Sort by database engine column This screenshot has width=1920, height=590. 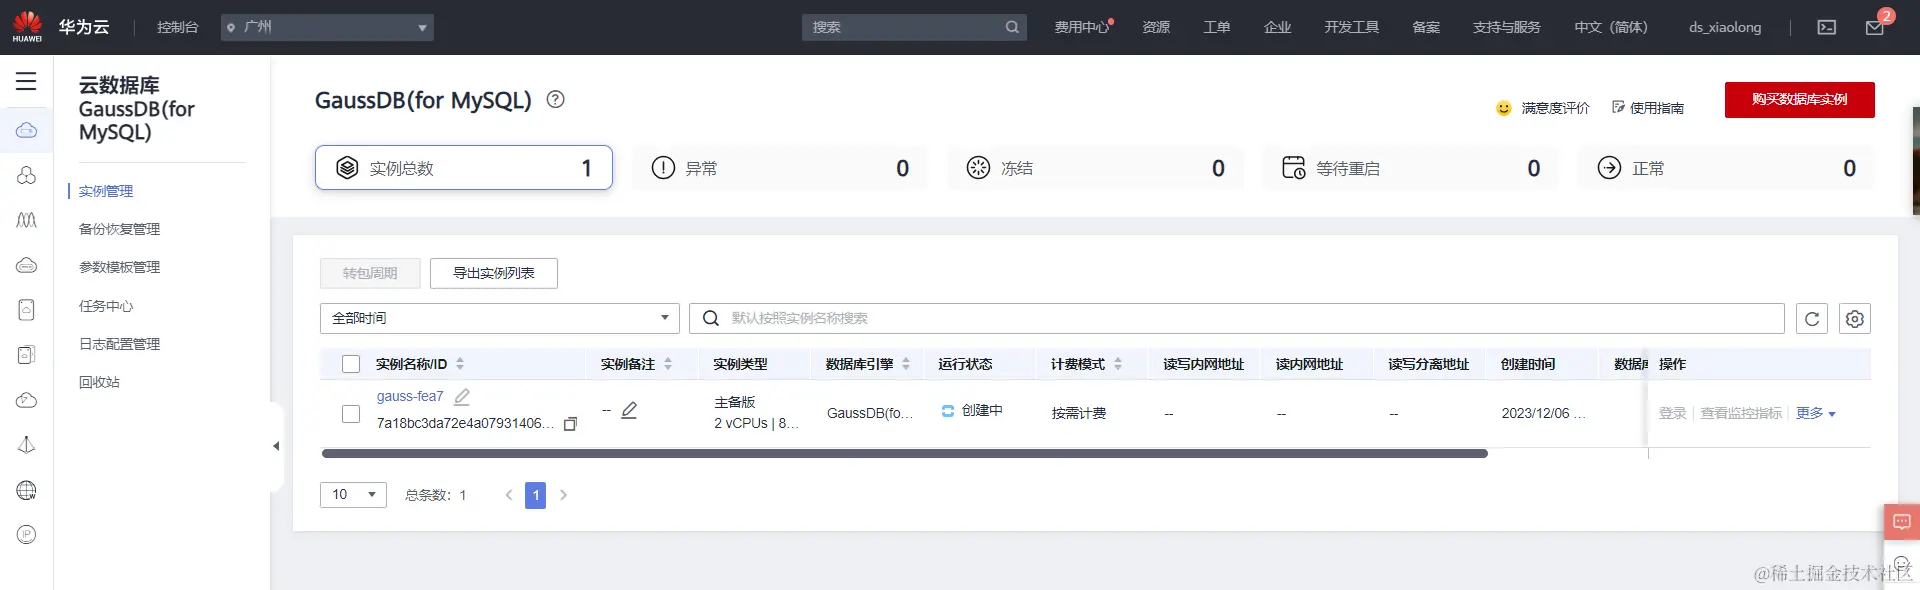pos(906,364)
